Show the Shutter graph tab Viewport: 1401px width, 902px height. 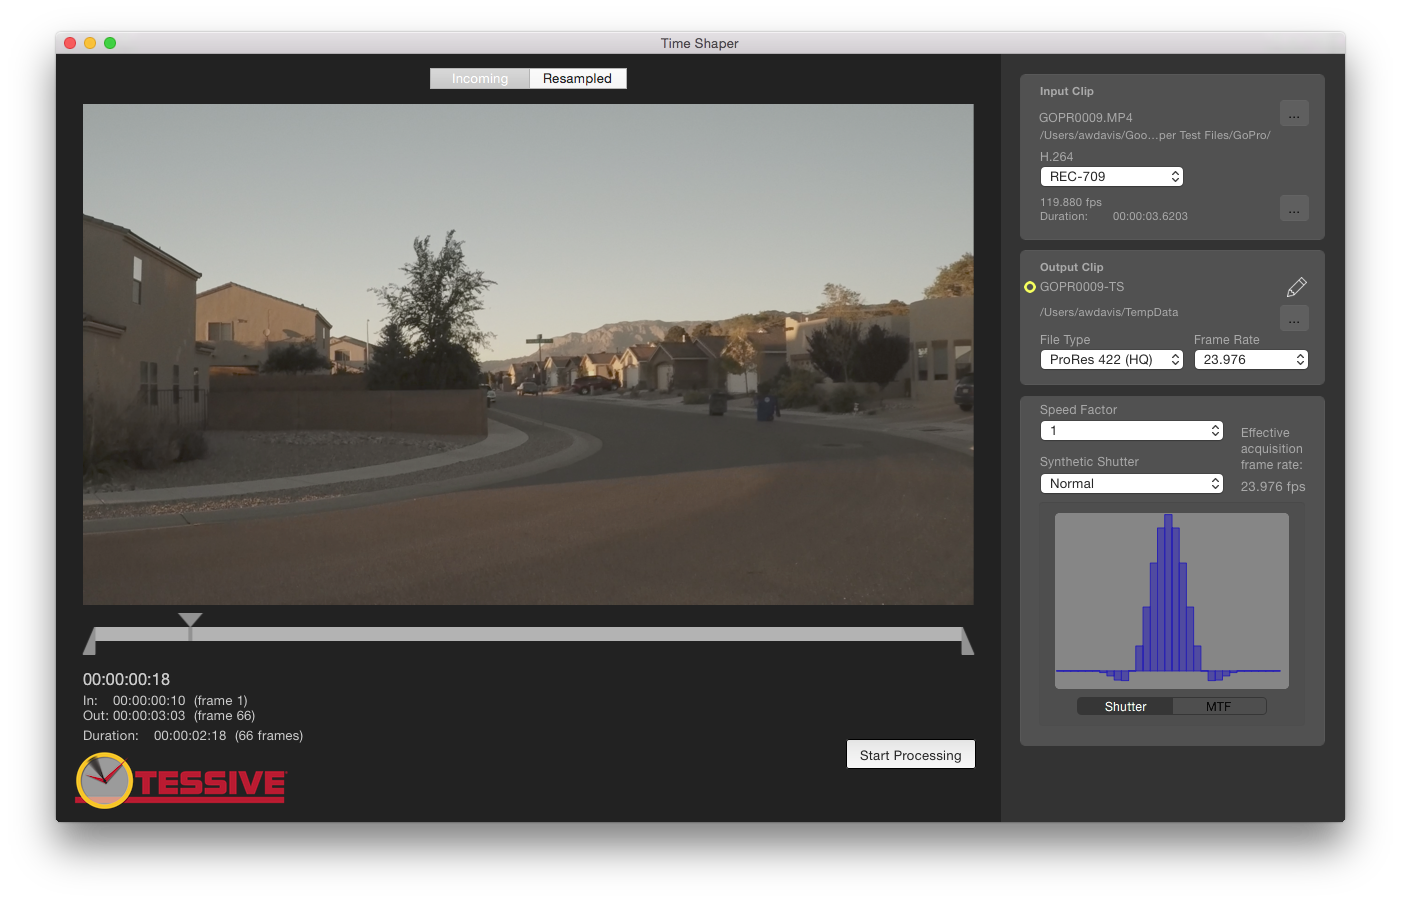click(1125, 706)
